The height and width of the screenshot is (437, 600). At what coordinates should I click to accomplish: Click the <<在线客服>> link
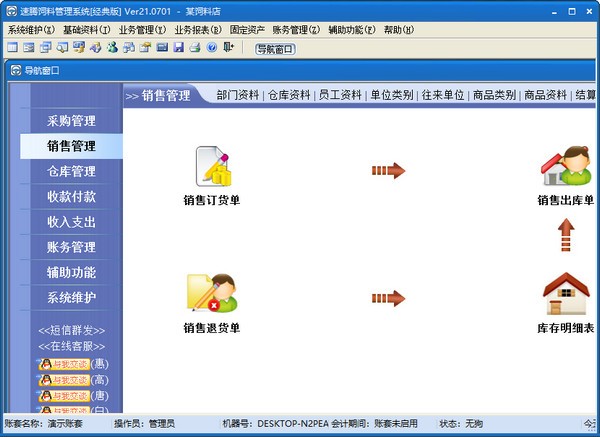(72, 346)
